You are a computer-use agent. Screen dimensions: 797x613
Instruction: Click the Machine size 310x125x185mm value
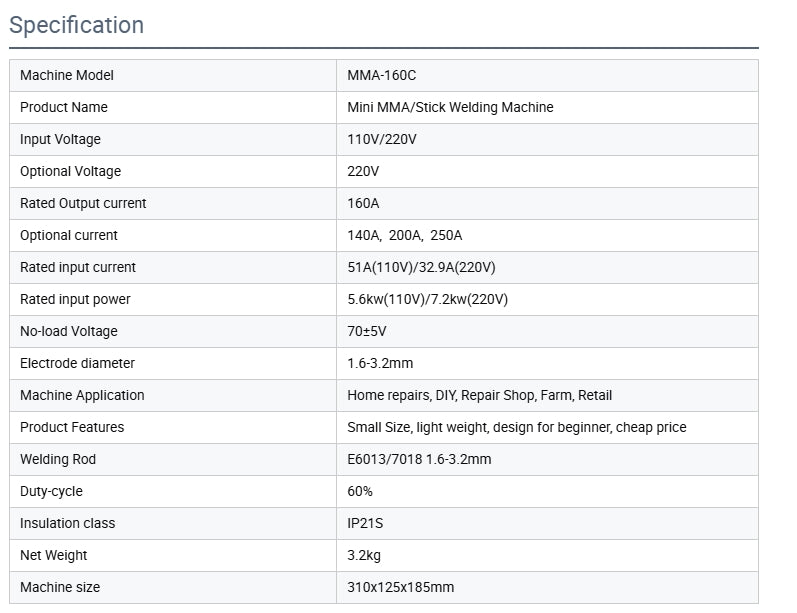(x=401, y=588)
